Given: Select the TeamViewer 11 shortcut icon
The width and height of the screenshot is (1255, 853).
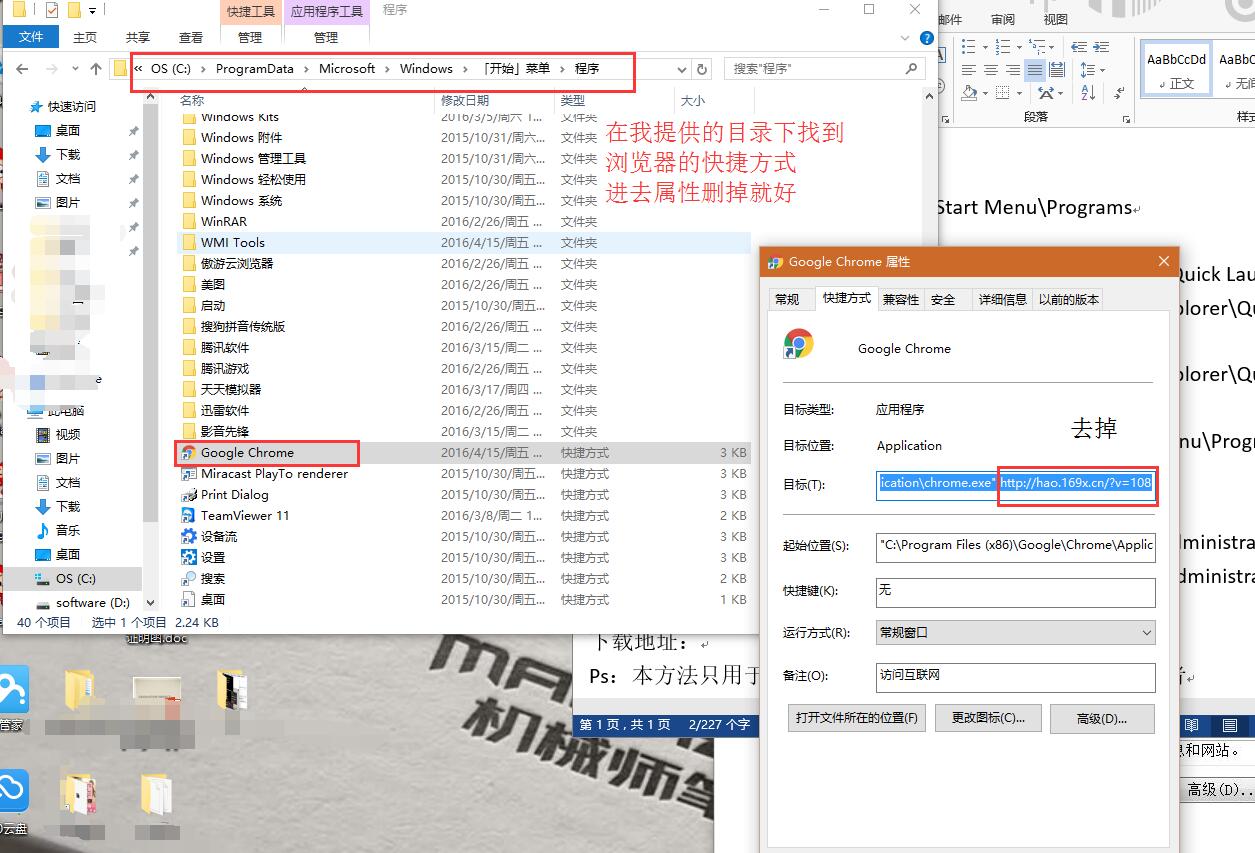Looking at the screenshot, I should (x=188, y=516).
